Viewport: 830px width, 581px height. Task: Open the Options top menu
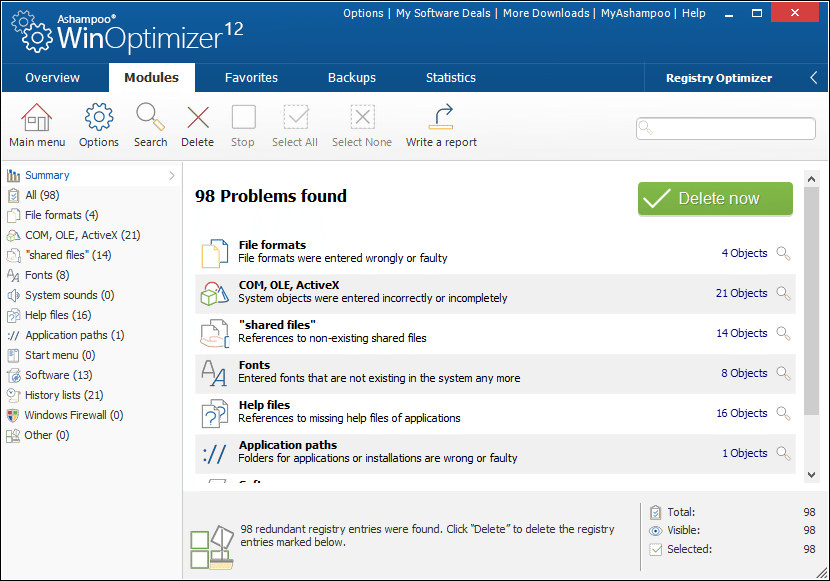coord(363,13)
